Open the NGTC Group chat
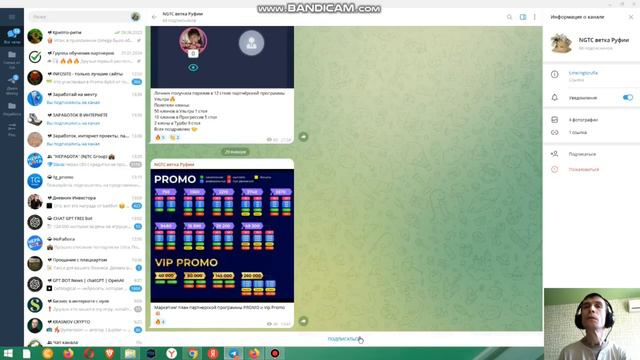The height and width of the screenshot is (360, 640). tap(84, 160)
